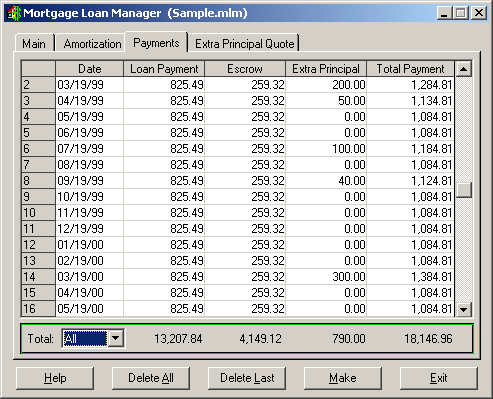This screenshot has height=399, width=493.
Task: Click the total escrow 4,149.12
Action: pos(260,339)
